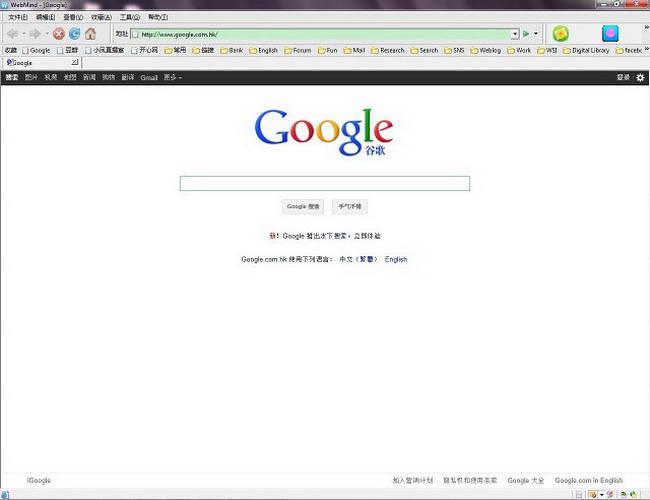
Task: Click the 手气不错 button
Action: [x=350, y=206]
